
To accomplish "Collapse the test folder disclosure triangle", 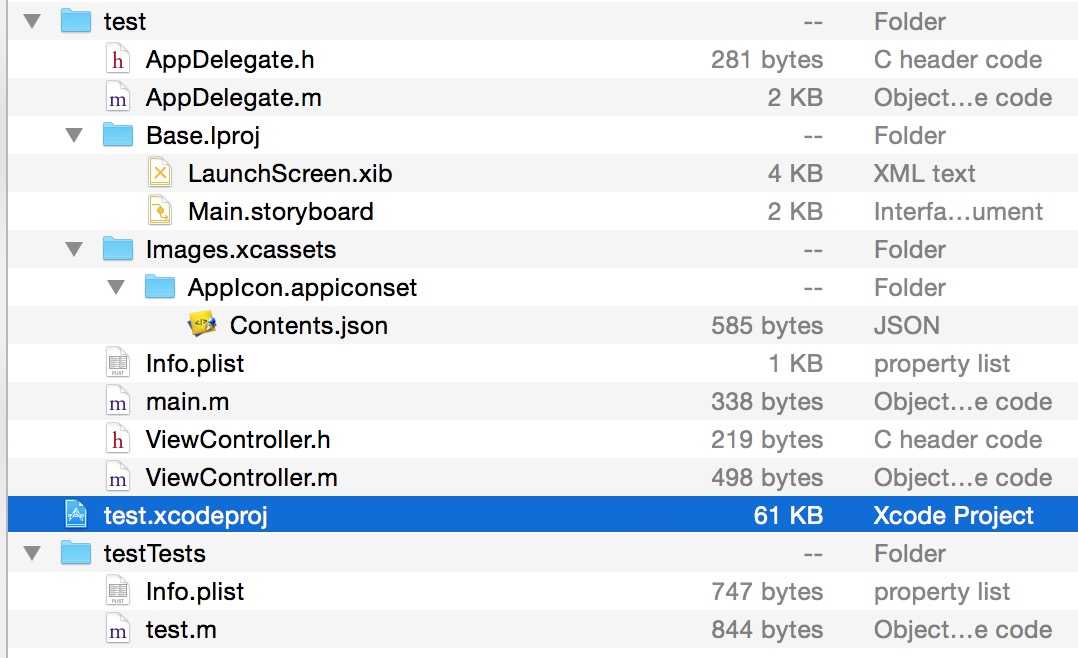I will [x=32, y=22].
